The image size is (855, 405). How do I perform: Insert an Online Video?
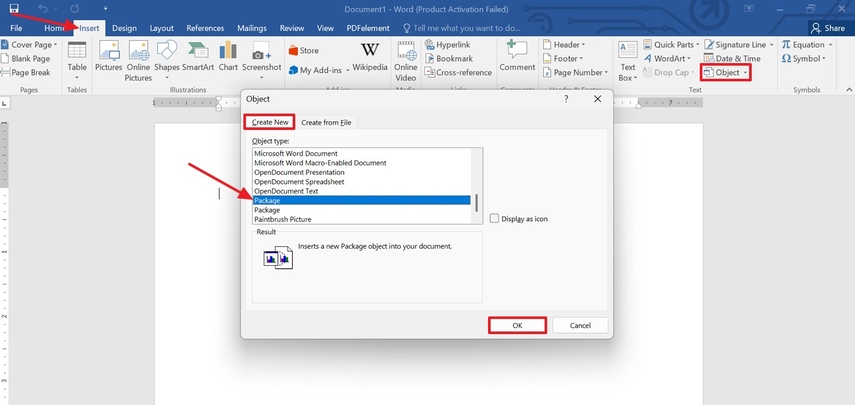406,61
